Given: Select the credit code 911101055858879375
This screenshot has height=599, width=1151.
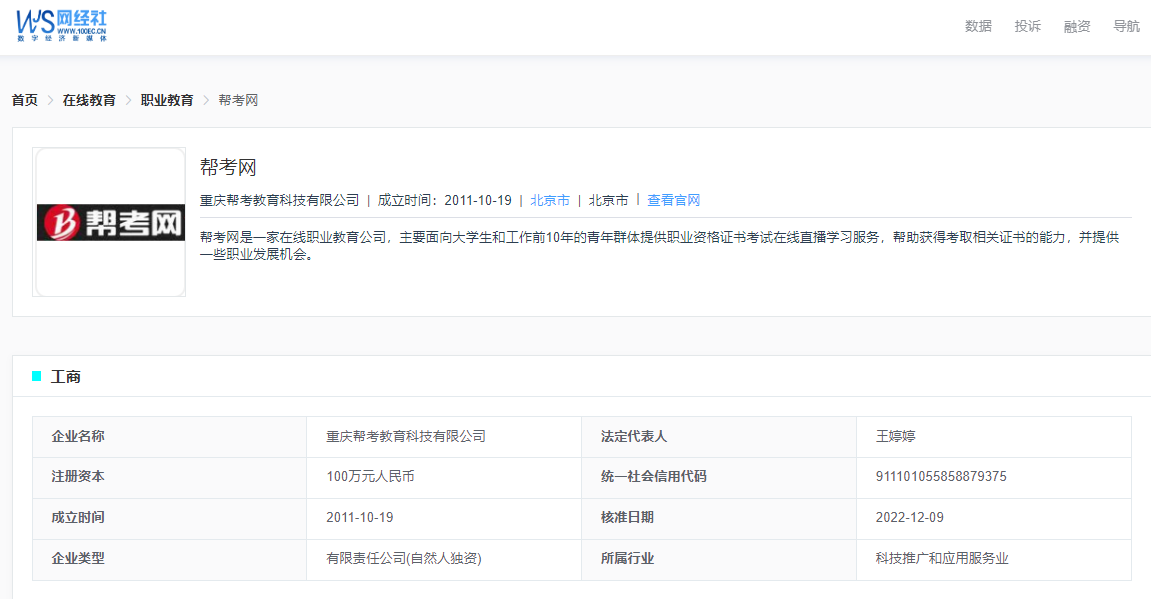Looking at the screenshot, I should pyautogui.click(x=941, y=477).
